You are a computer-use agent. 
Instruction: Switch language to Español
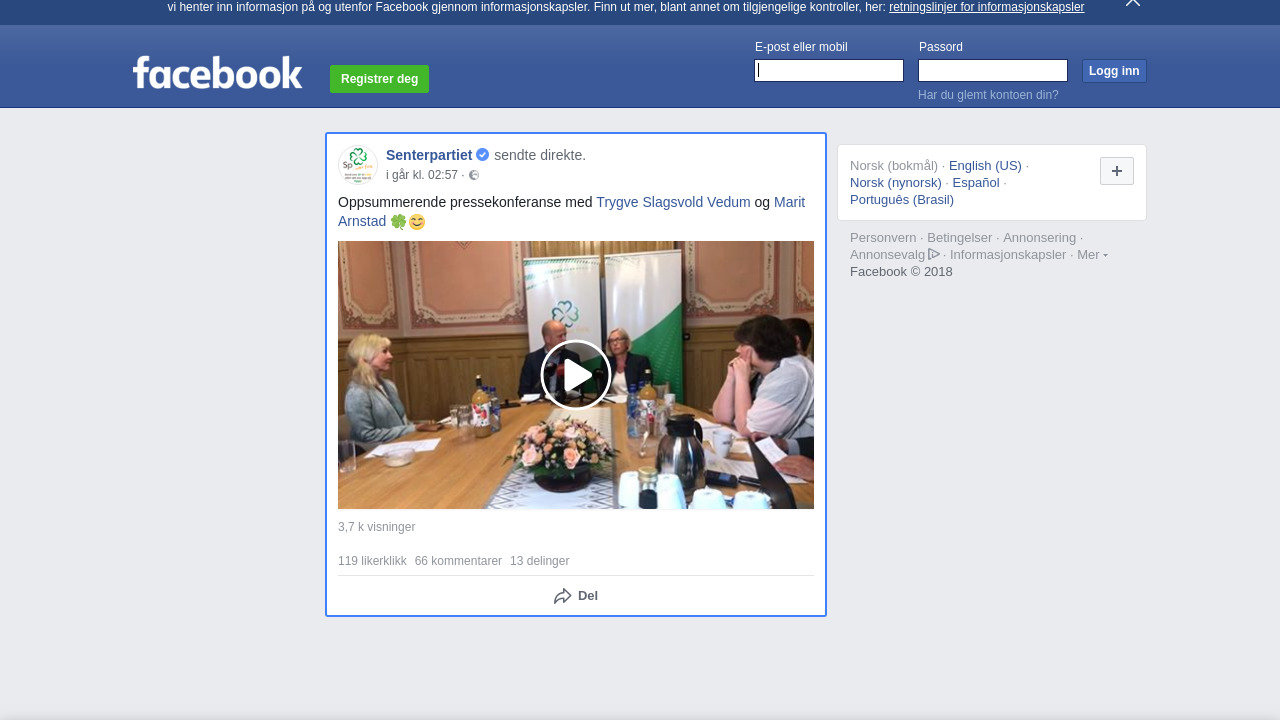976,183
